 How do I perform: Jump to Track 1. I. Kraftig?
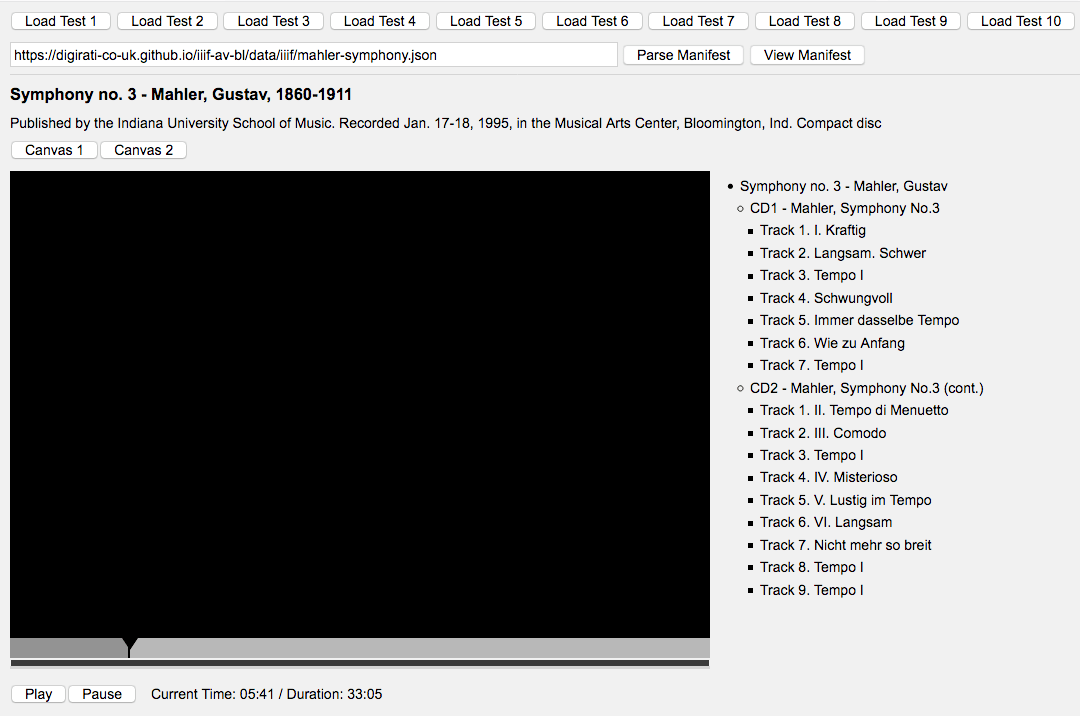click(812, 230)
